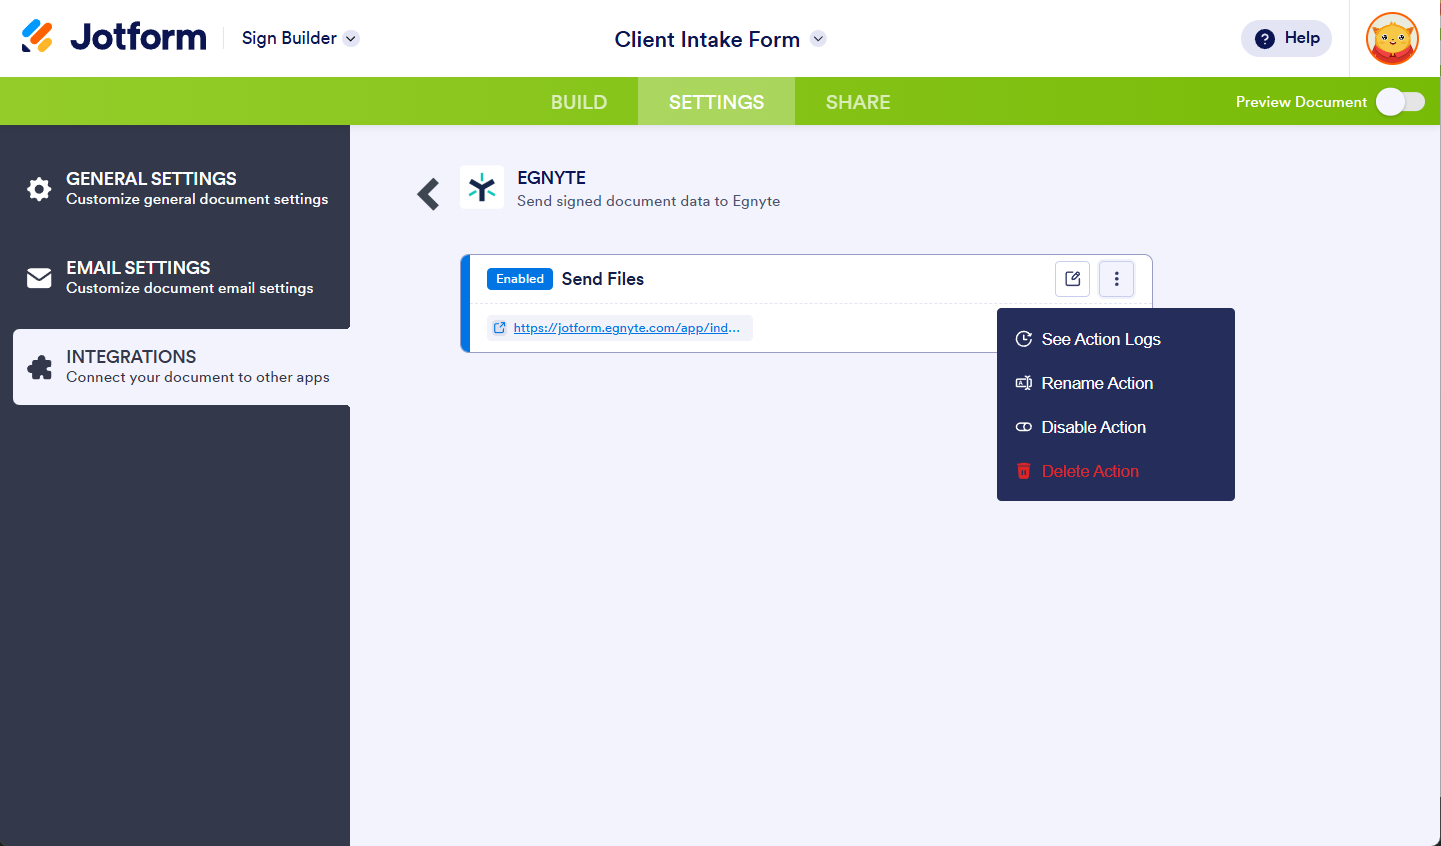
Task: Click the Integrations puzzle piece icon
Action: [39, 367]
